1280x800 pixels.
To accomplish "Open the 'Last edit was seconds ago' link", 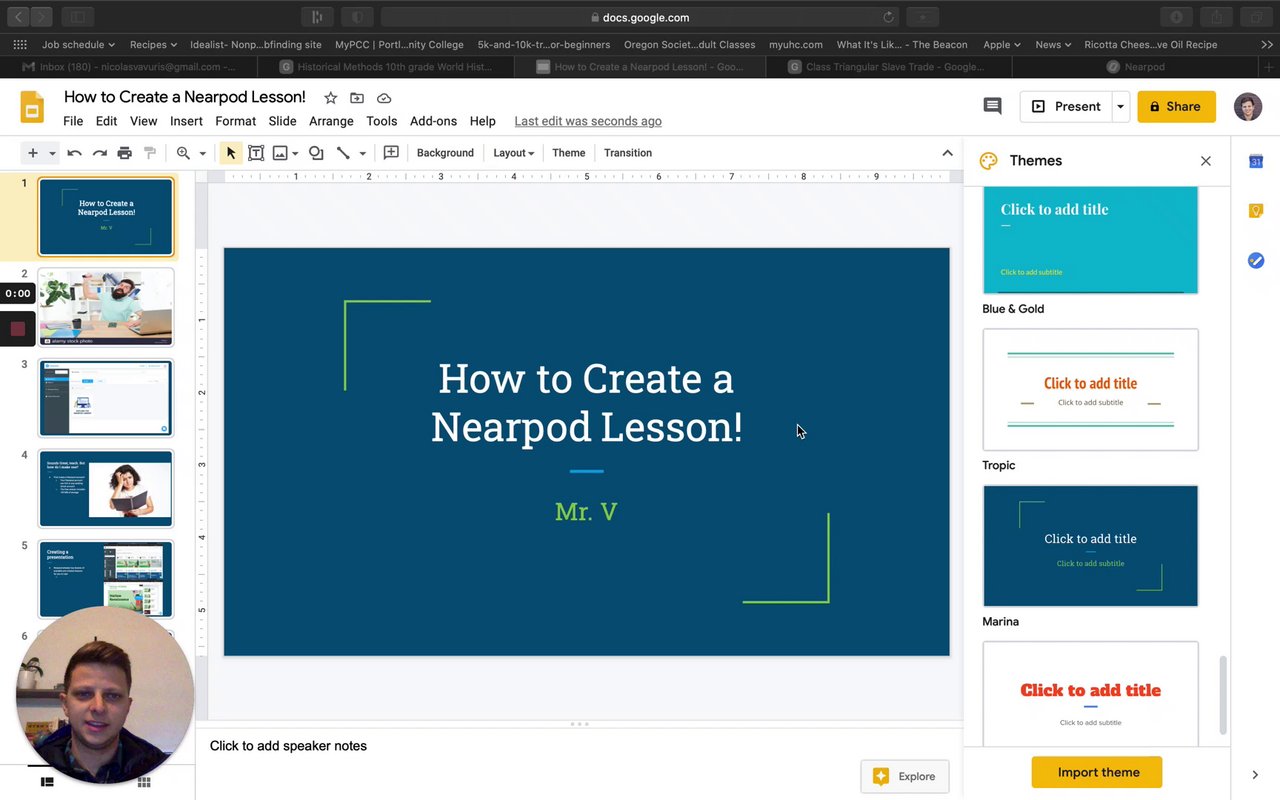I will (x=588, y=121).
